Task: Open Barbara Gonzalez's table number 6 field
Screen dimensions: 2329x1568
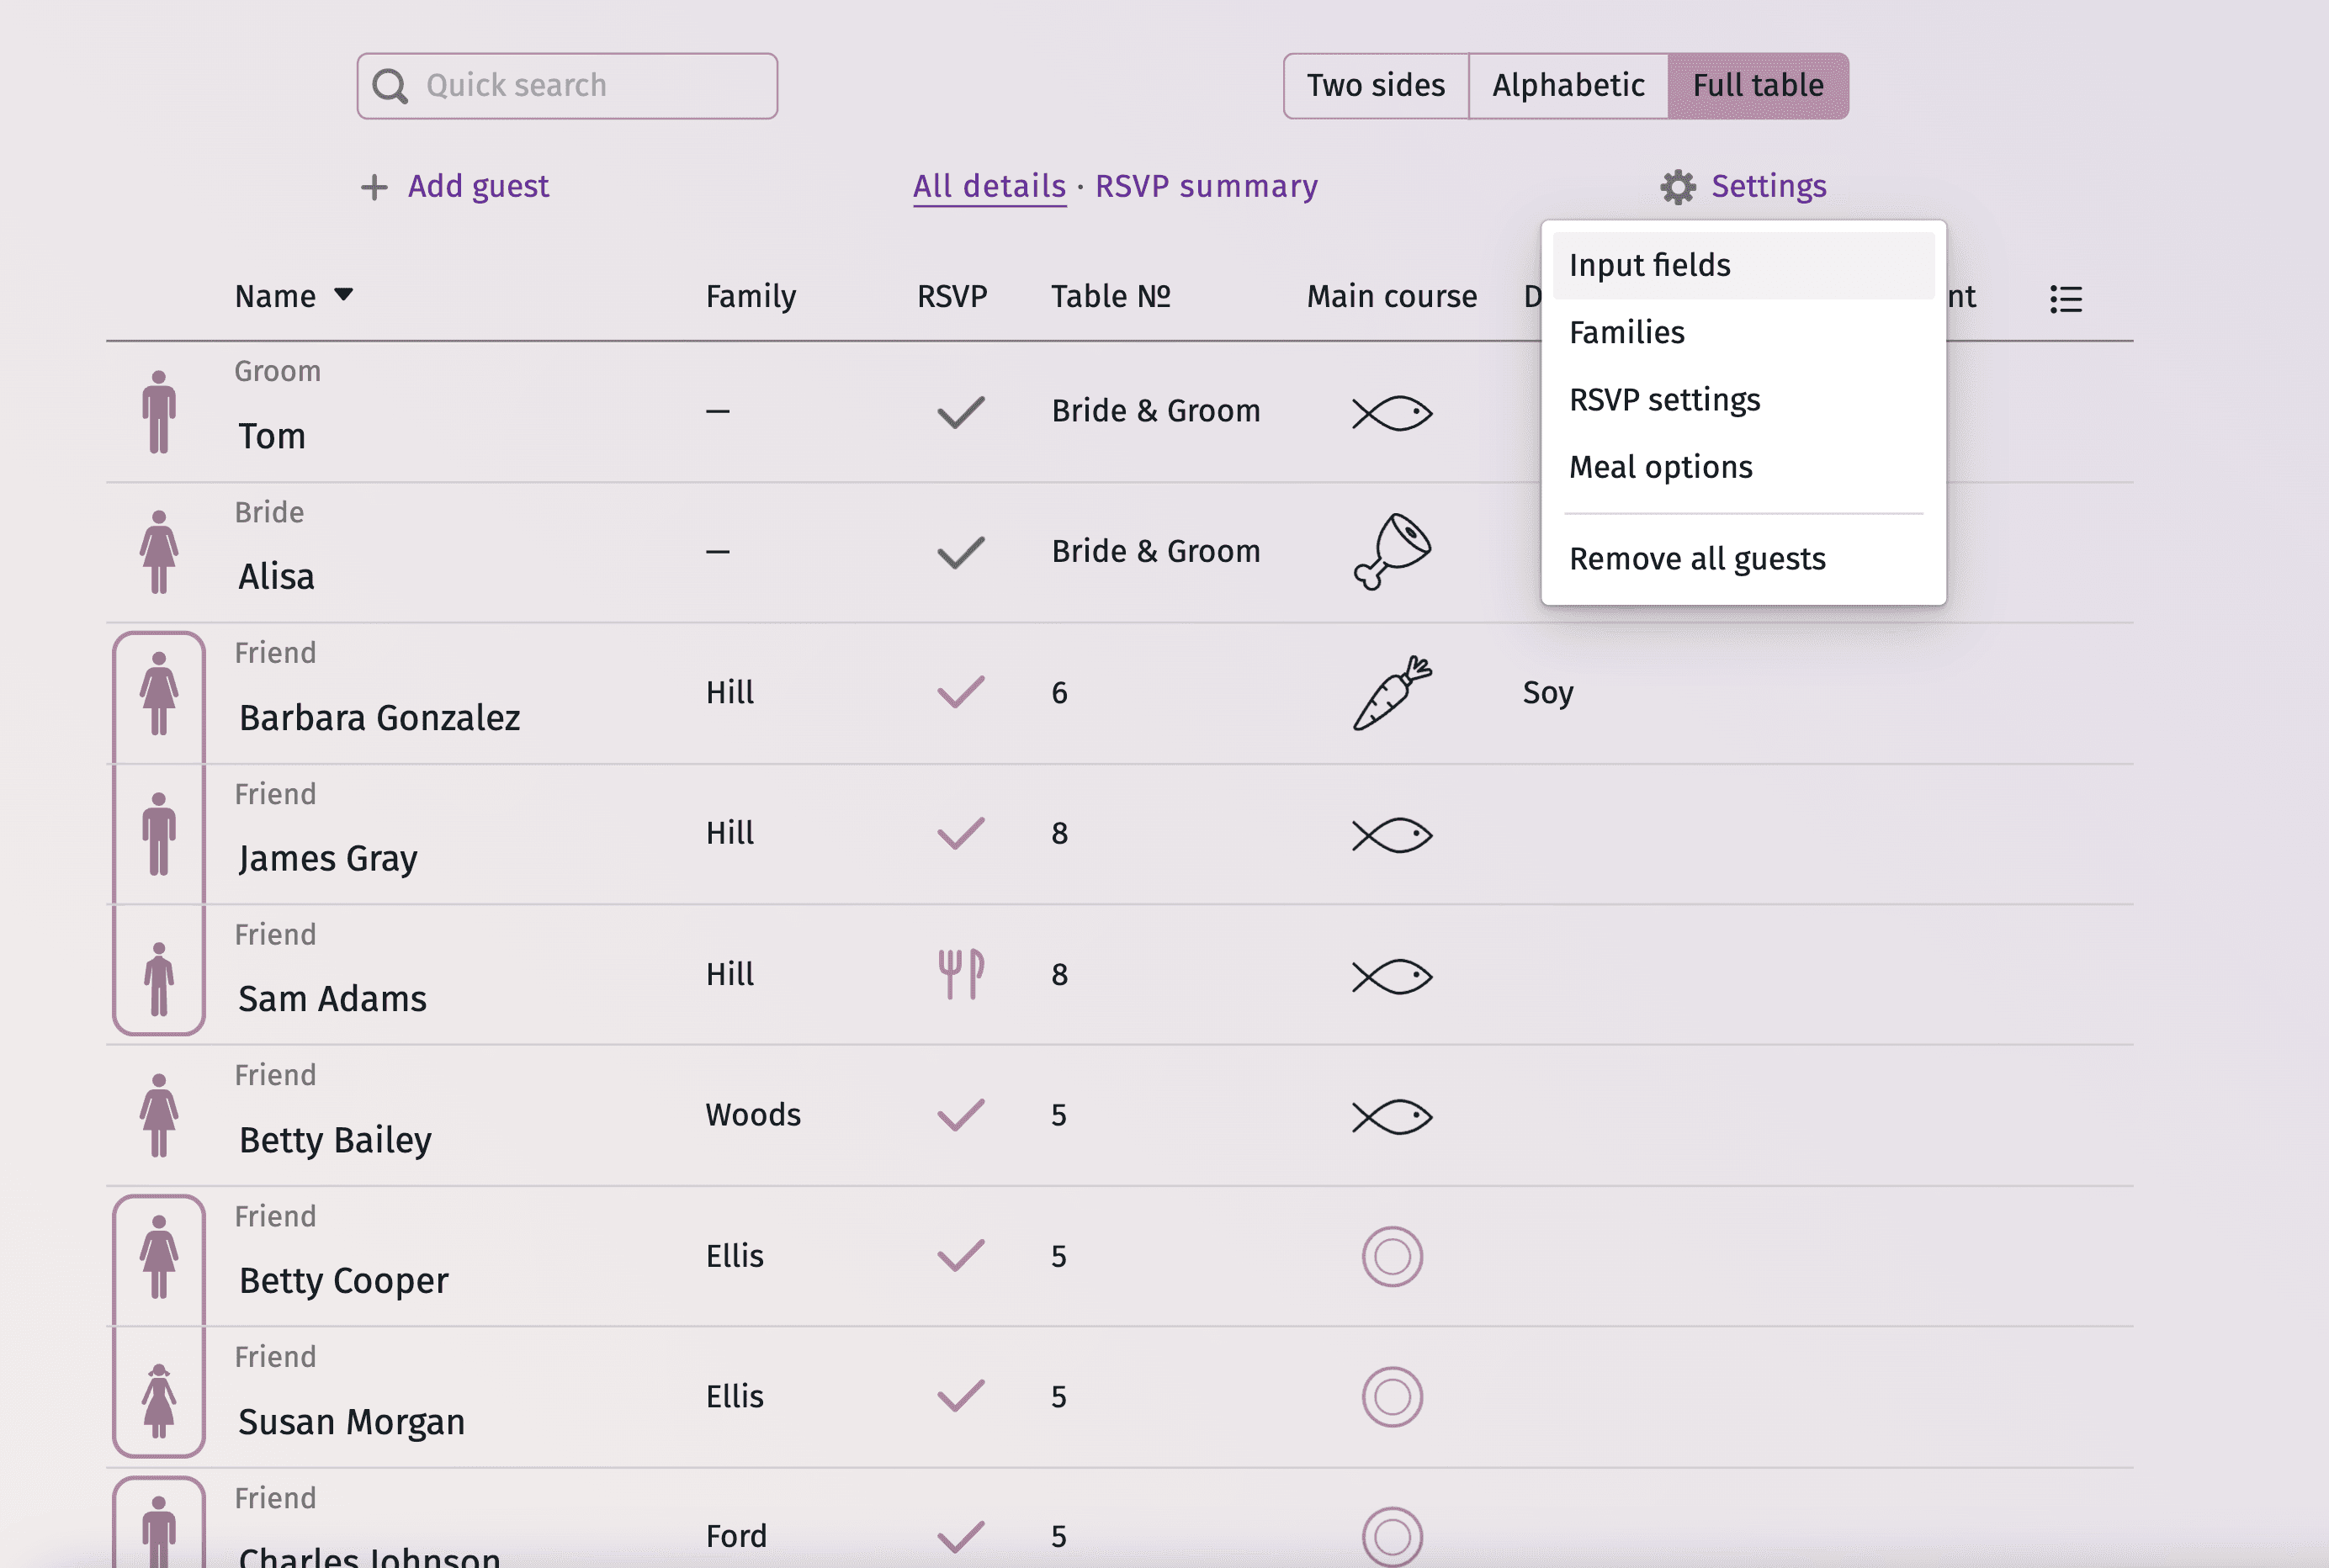Action: pyautogui.click(x=1059, y=693)
